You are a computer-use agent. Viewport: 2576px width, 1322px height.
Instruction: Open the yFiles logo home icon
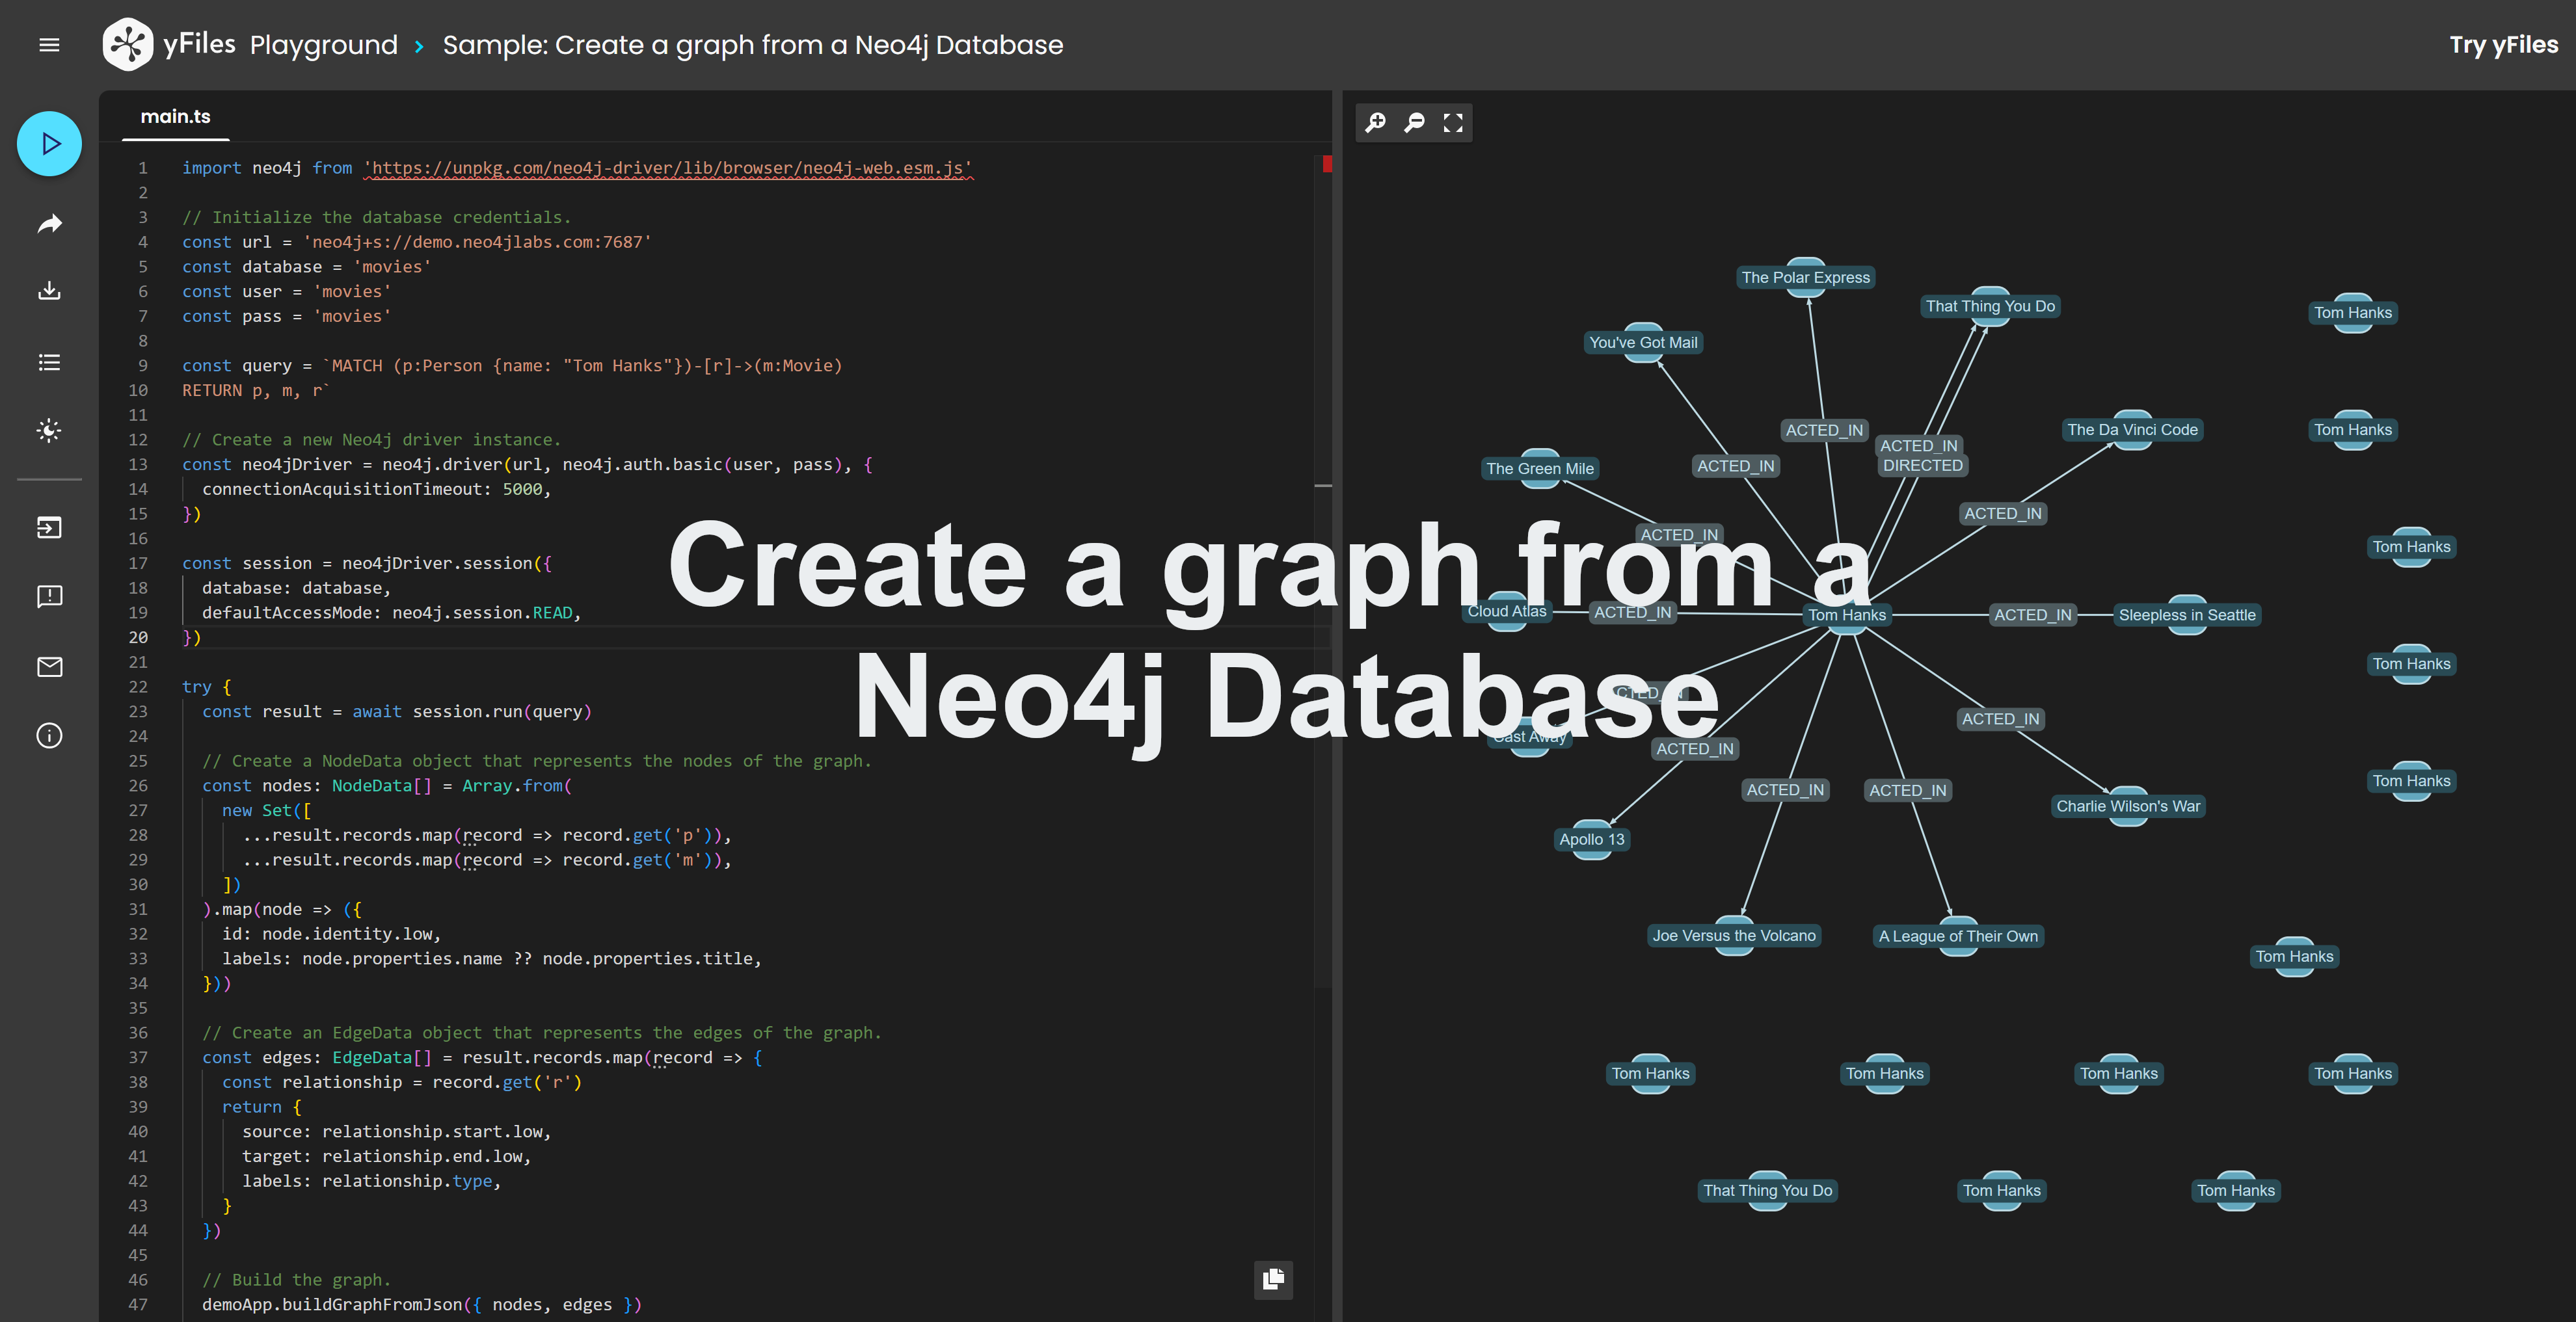click(128, 44)
